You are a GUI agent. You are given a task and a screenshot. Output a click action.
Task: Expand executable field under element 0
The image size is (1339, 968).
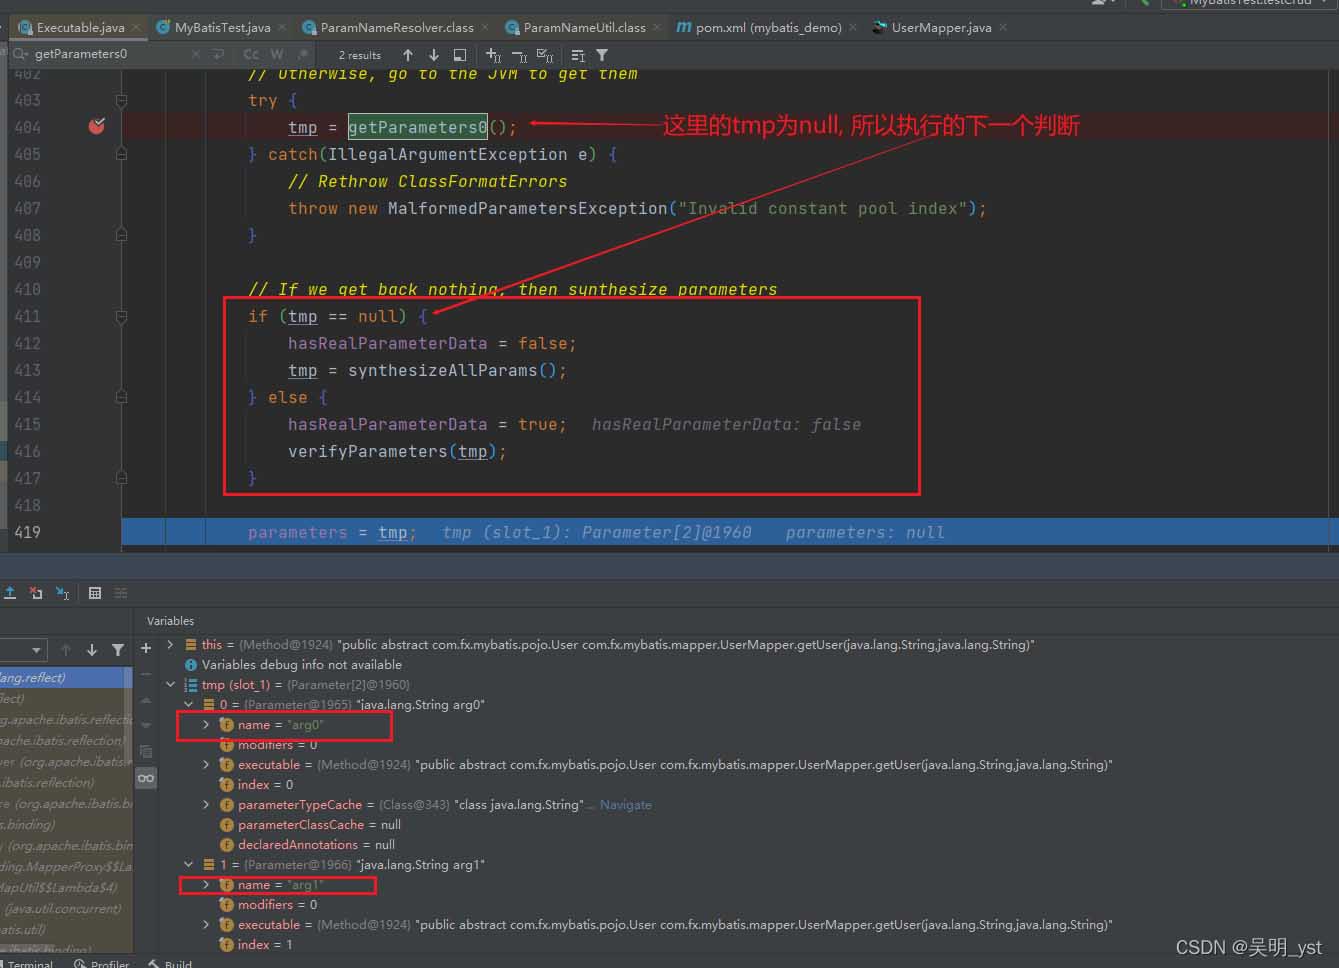206,765
